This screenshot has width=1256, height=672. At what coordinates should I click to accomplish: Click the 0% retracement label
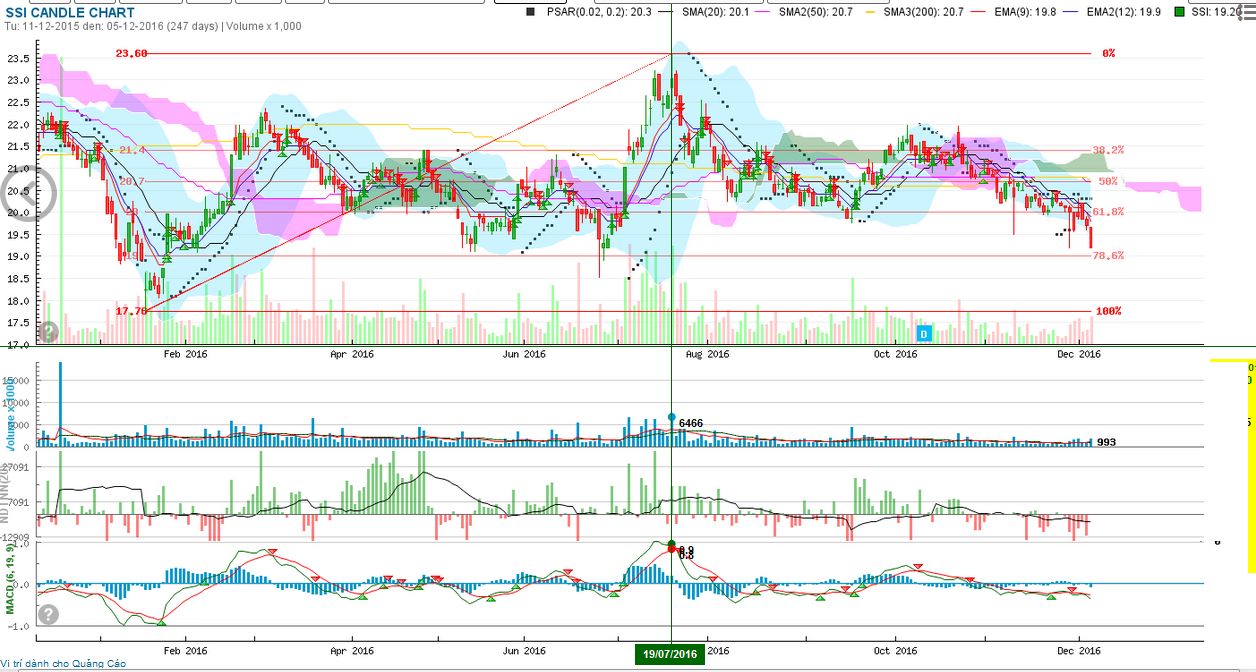pyautogui.click(x=1108, y=53)
